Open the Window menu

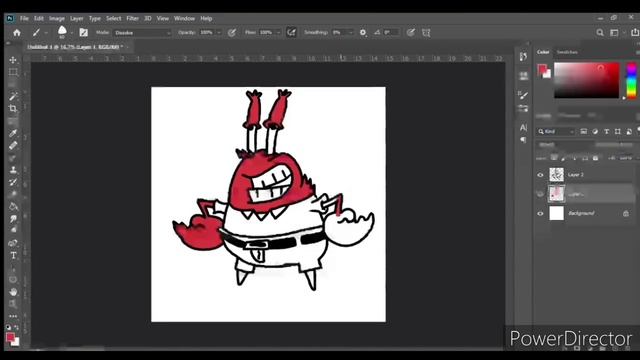click(x=184, y=18)
